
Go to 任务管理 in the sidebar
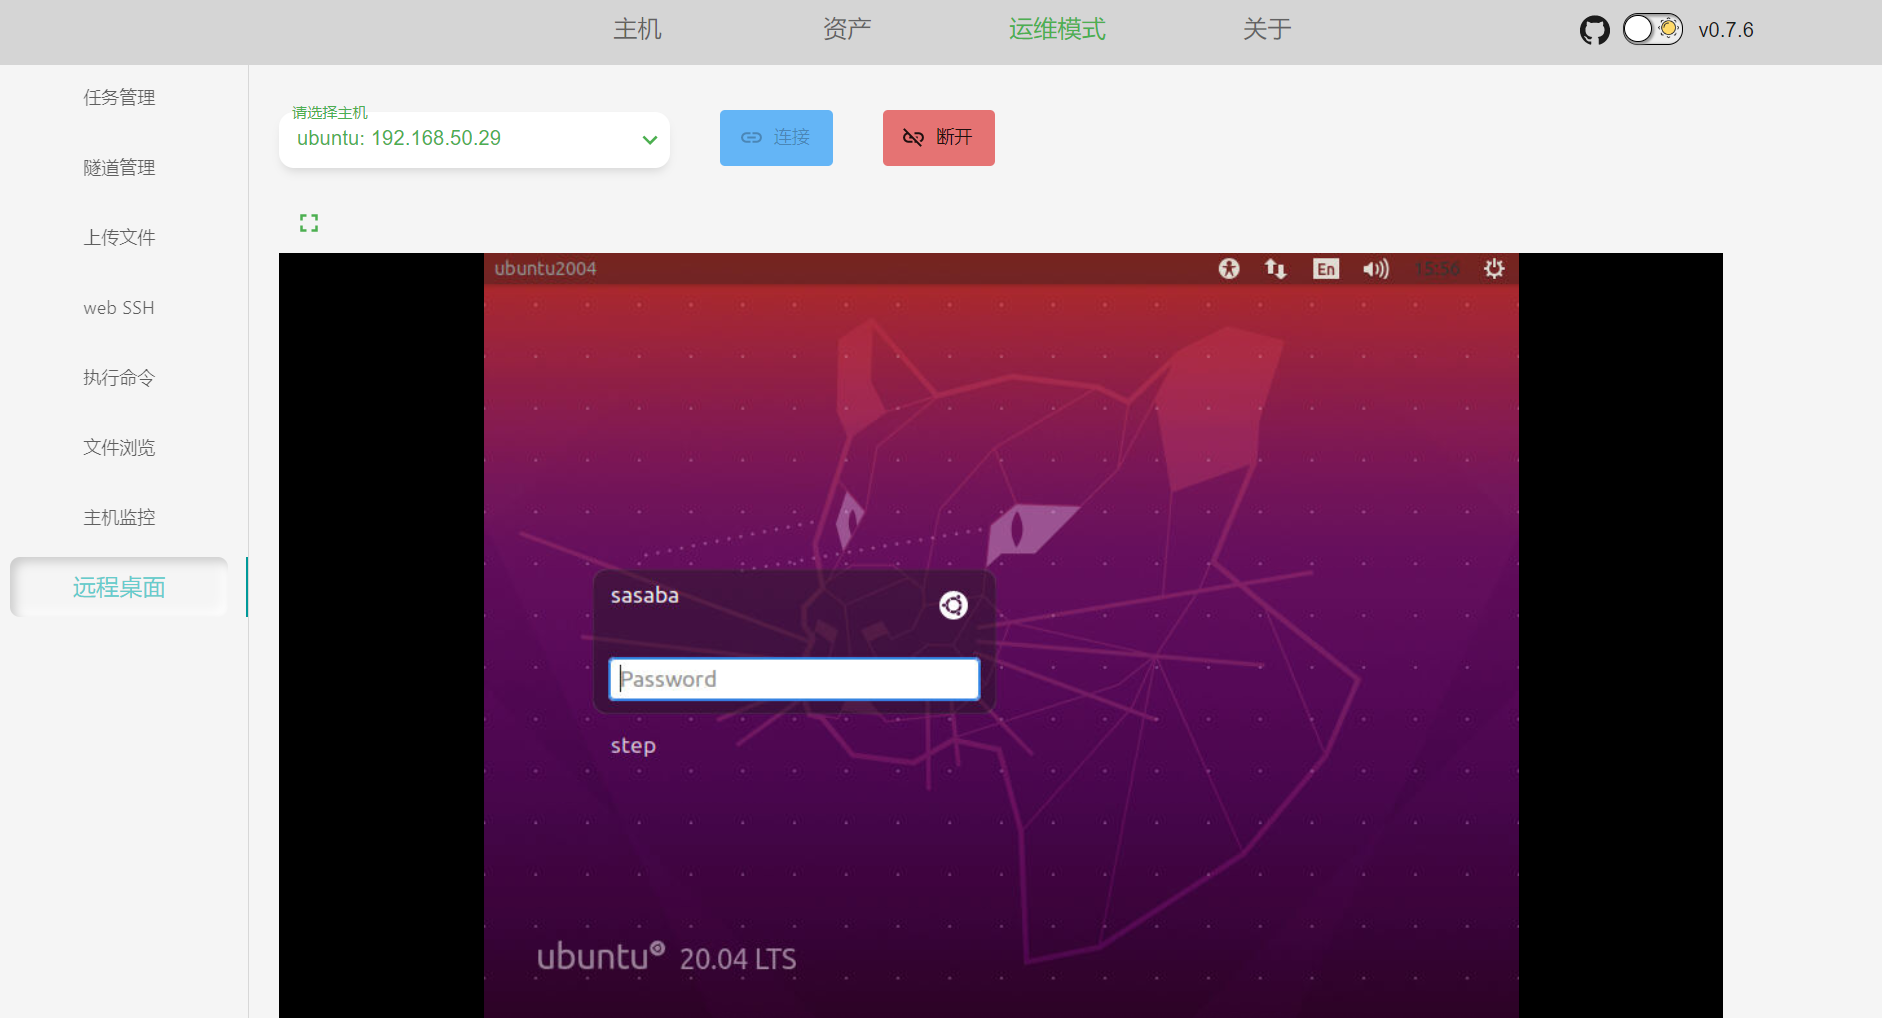(x=119, y=97)
